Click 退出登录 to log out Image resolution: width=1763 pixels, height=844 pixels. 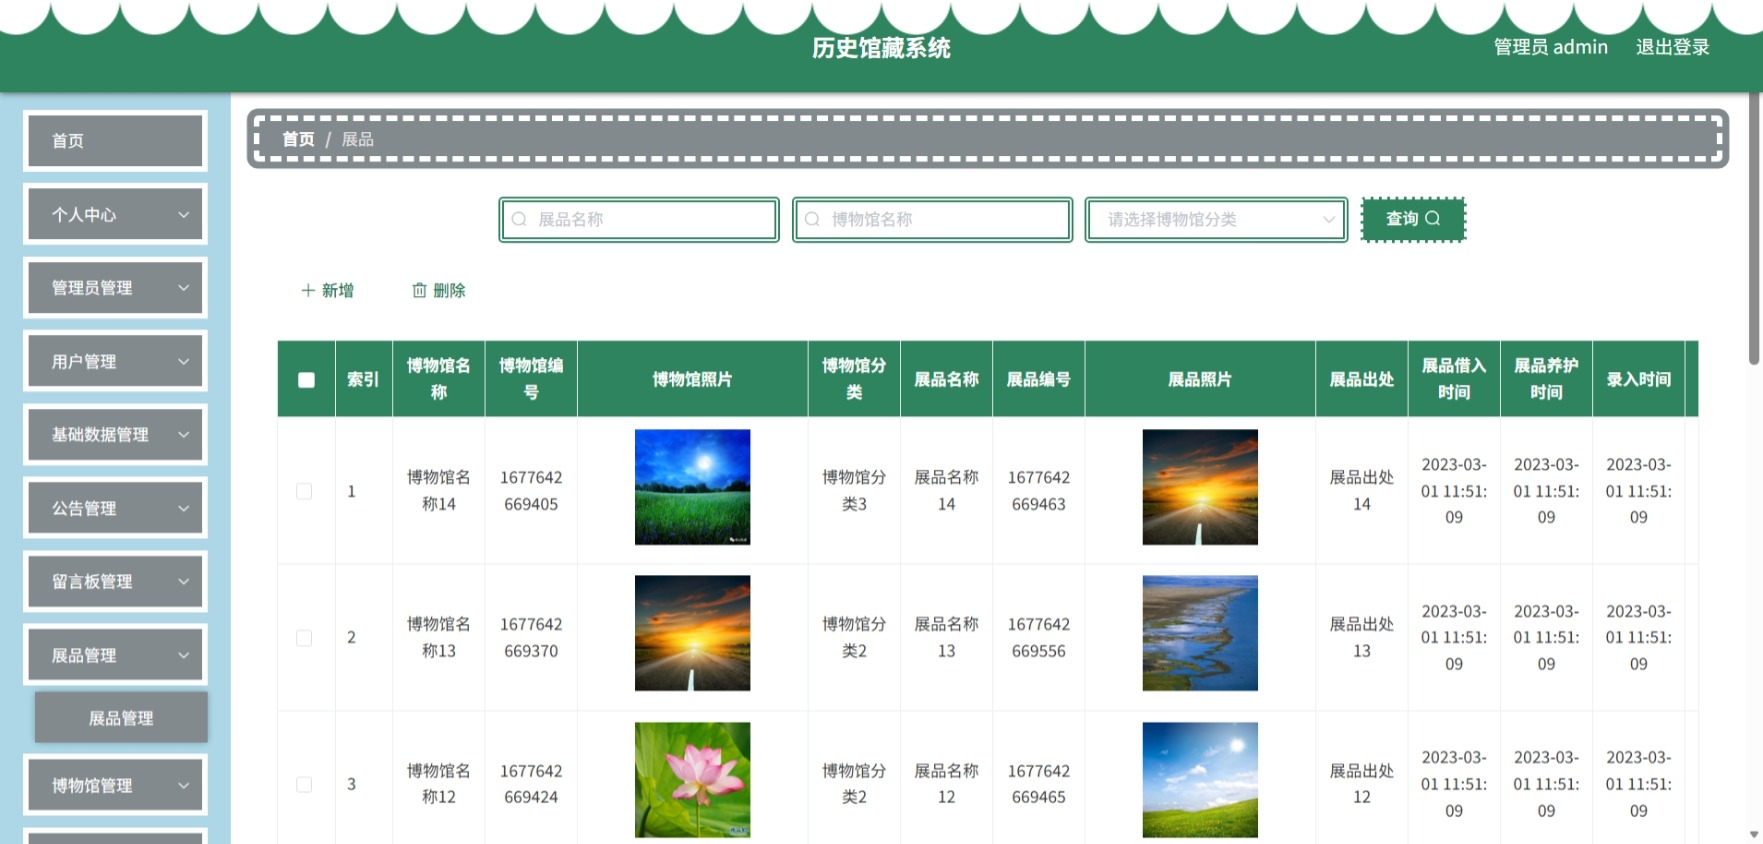pyautogui.click(x=1672, y=47)
